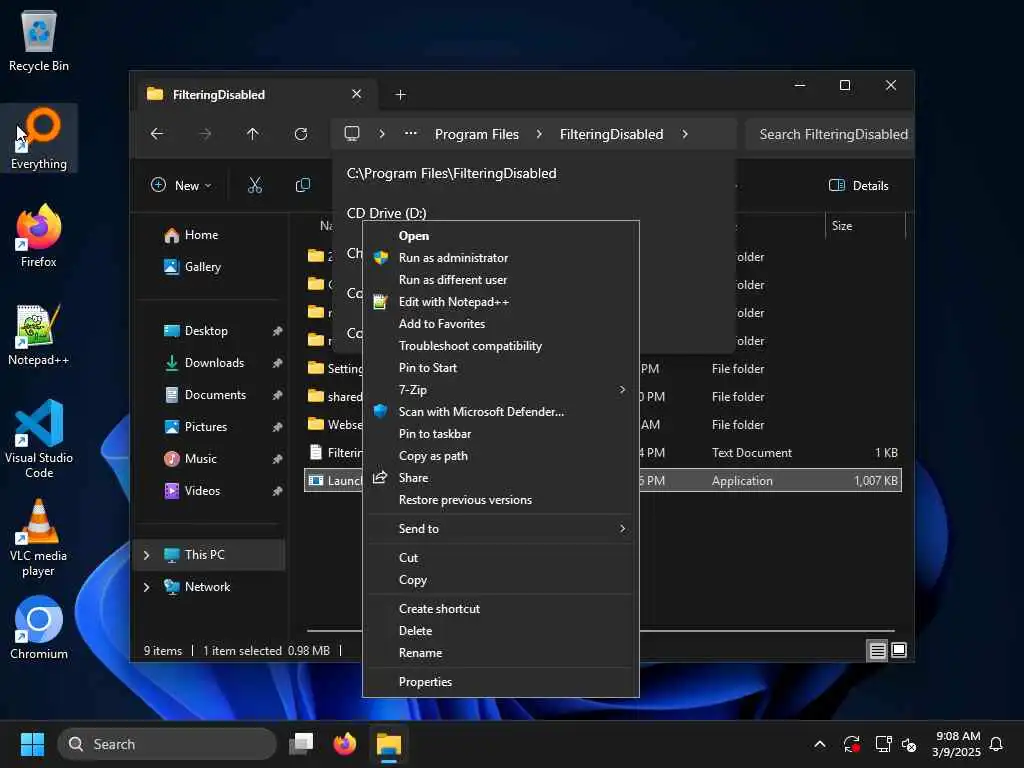Choose Edit with Notepad++
This screenshot has height=768, width=1024.
click(x=500, y=302)
